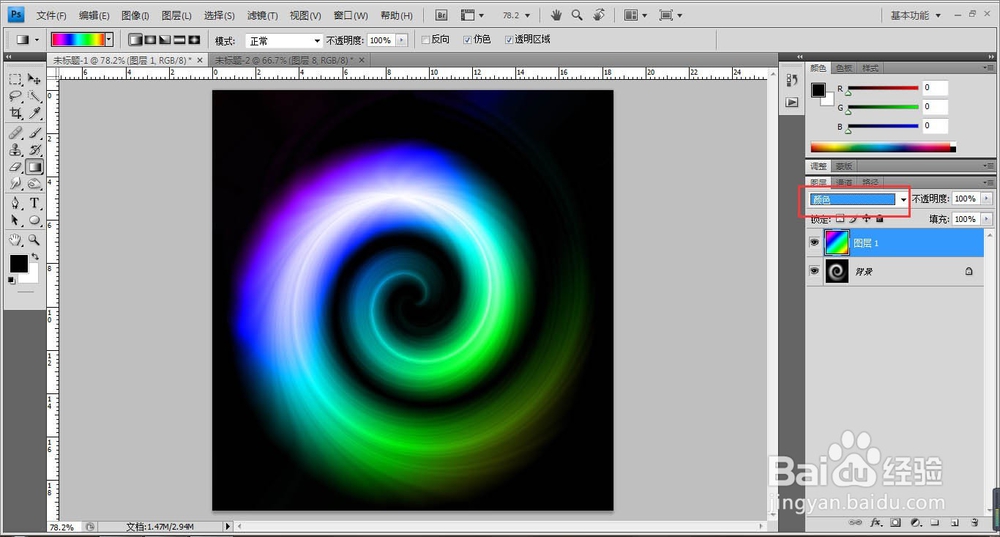Open the layer blend mode dropdown 颜色

point(858,200)
